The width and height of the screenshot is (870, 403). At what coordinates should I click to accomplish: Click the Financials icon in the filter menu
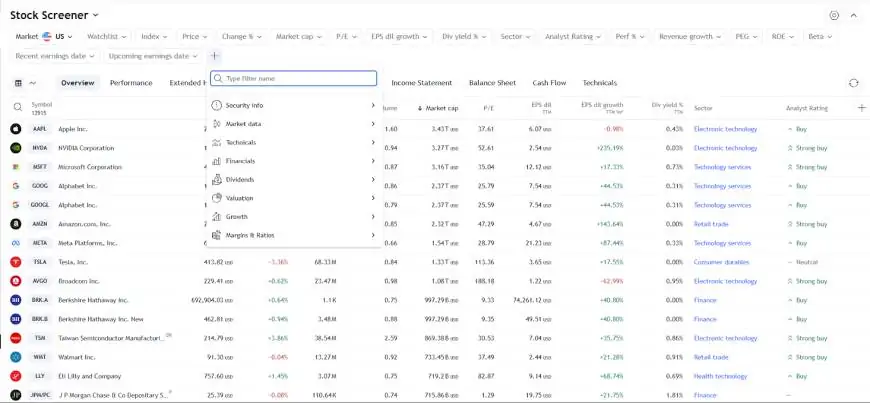tap(216, 161)
